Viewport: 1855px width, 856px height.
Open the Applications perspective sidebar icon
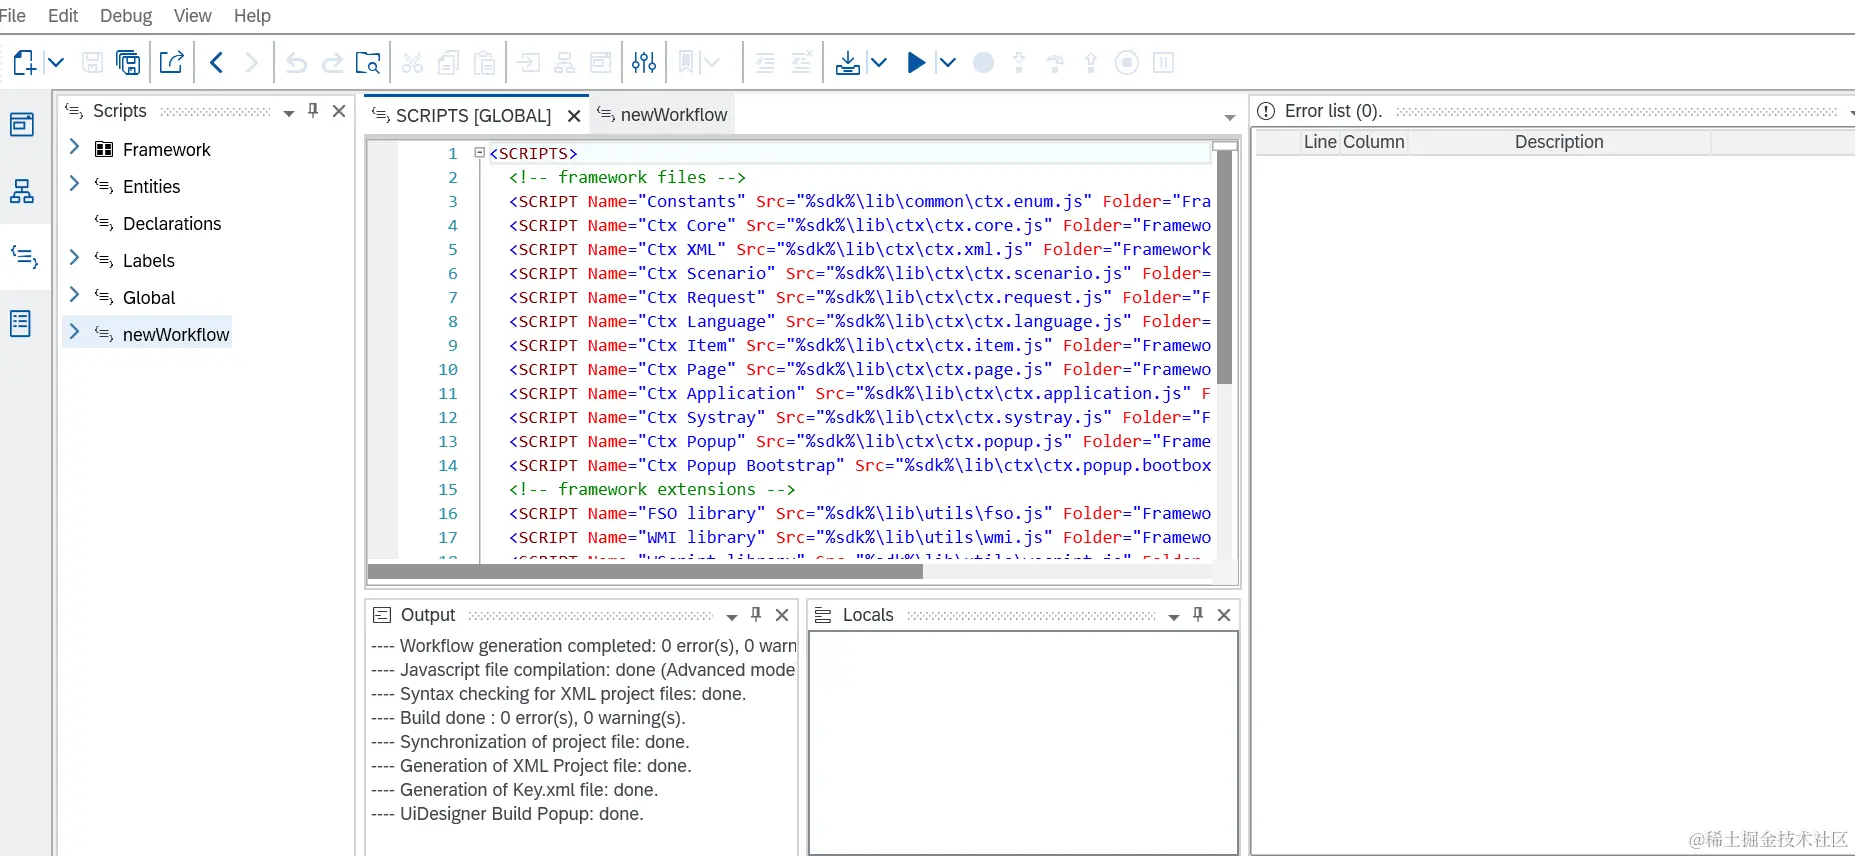[x=22, y=124]
